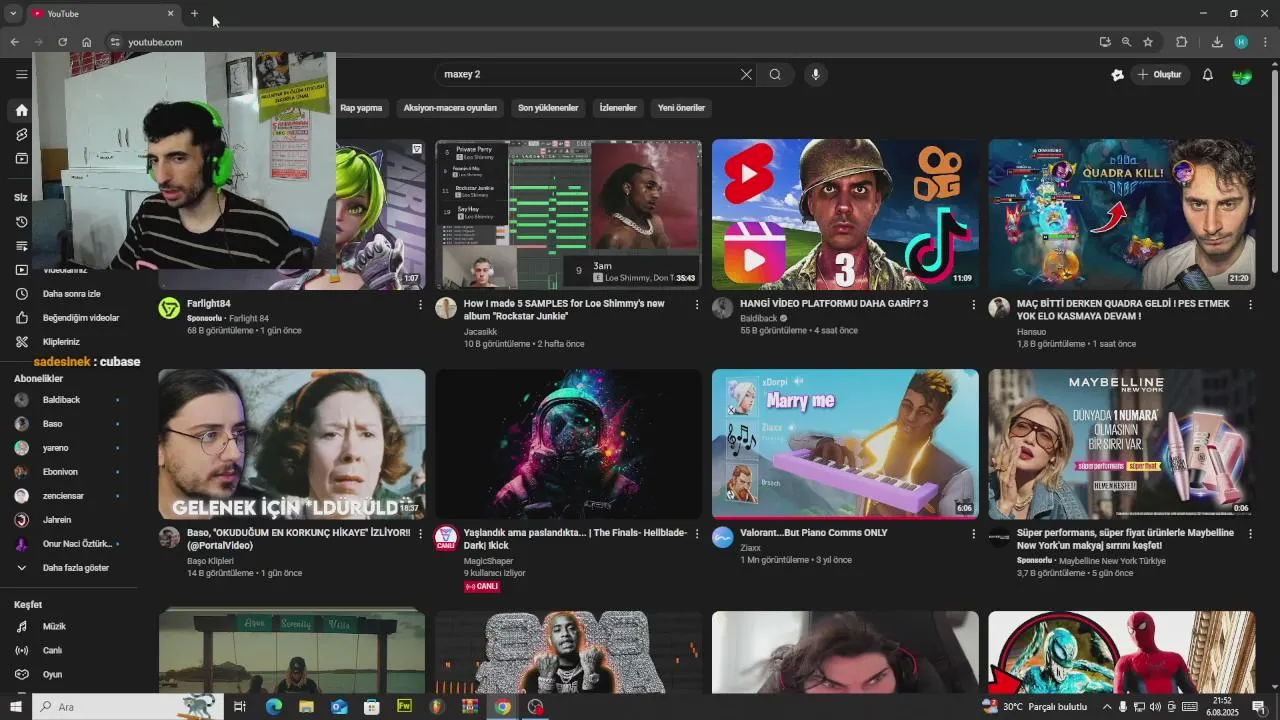Select the Aksiyon-macera oyunları chip
1280x720 pixels.
coord(450,108)
